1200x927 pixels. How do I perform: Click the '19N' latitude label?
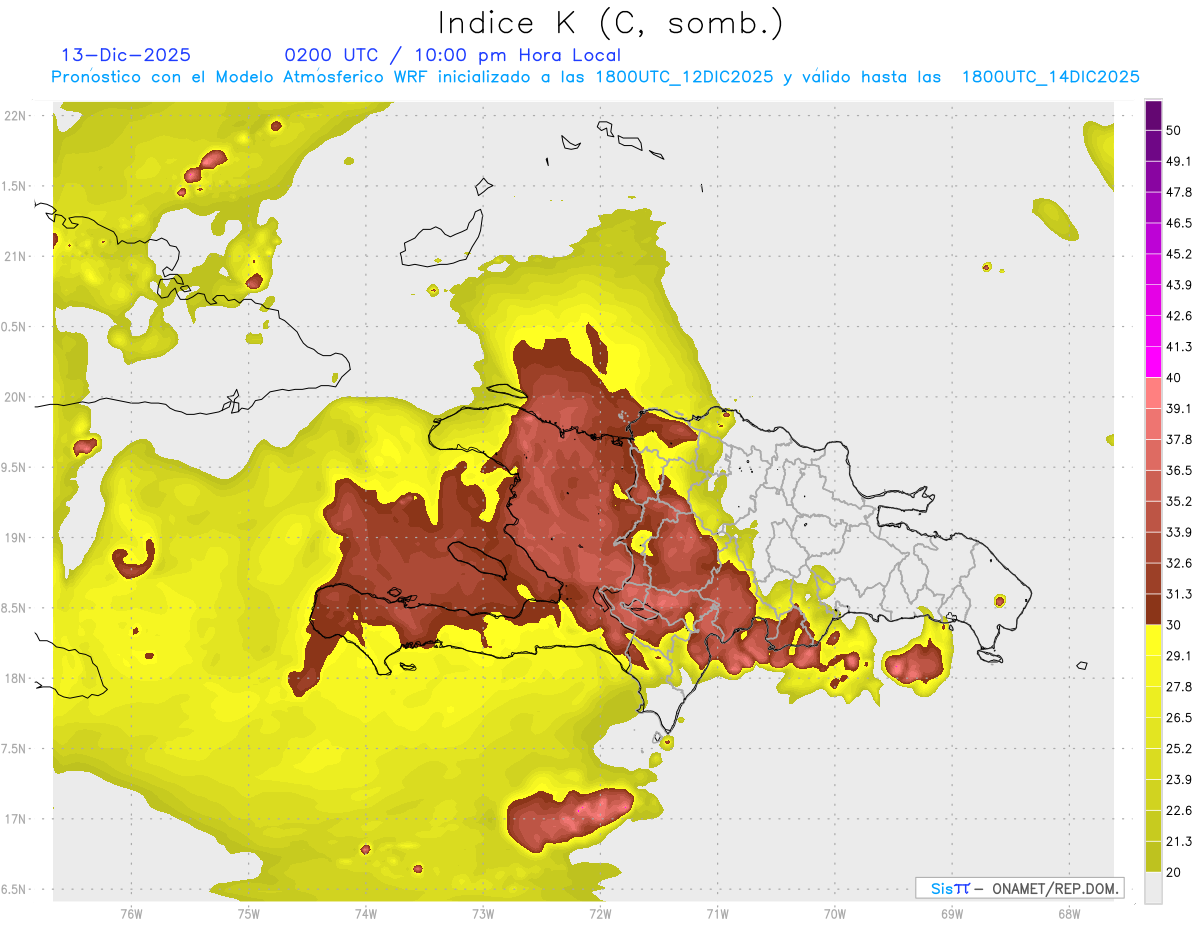click(x=15, y=538)
